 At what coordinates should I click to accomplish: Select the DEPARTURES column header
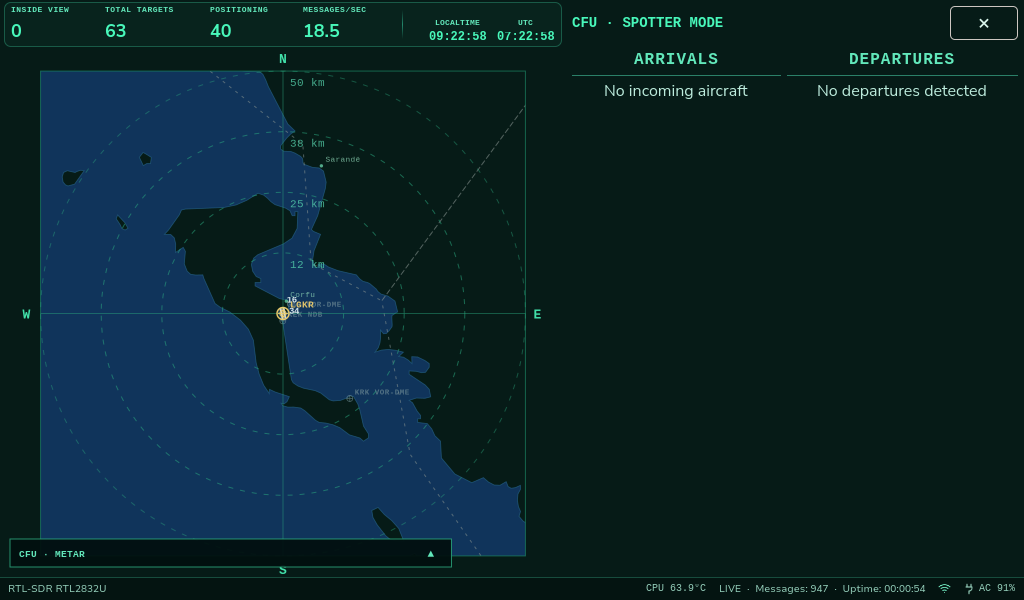point(901,59)
